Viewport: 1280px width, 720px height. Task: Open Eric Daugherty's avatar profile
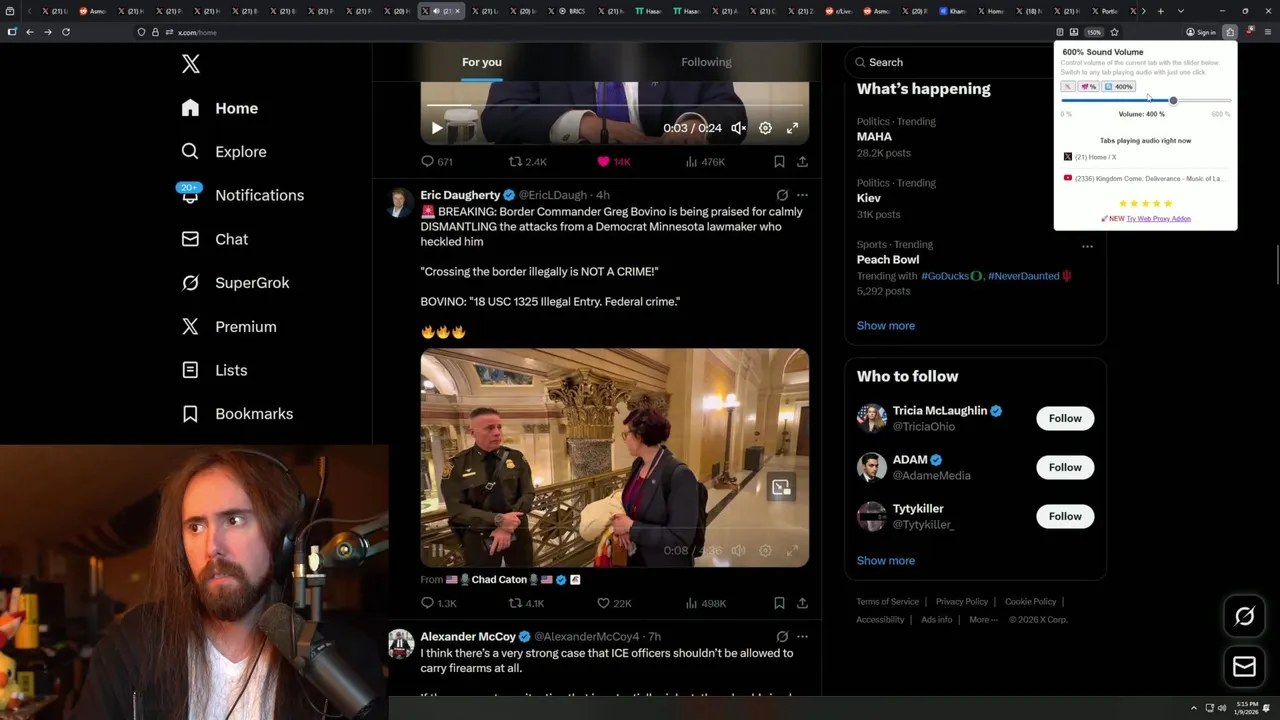[x=401, y=202]
